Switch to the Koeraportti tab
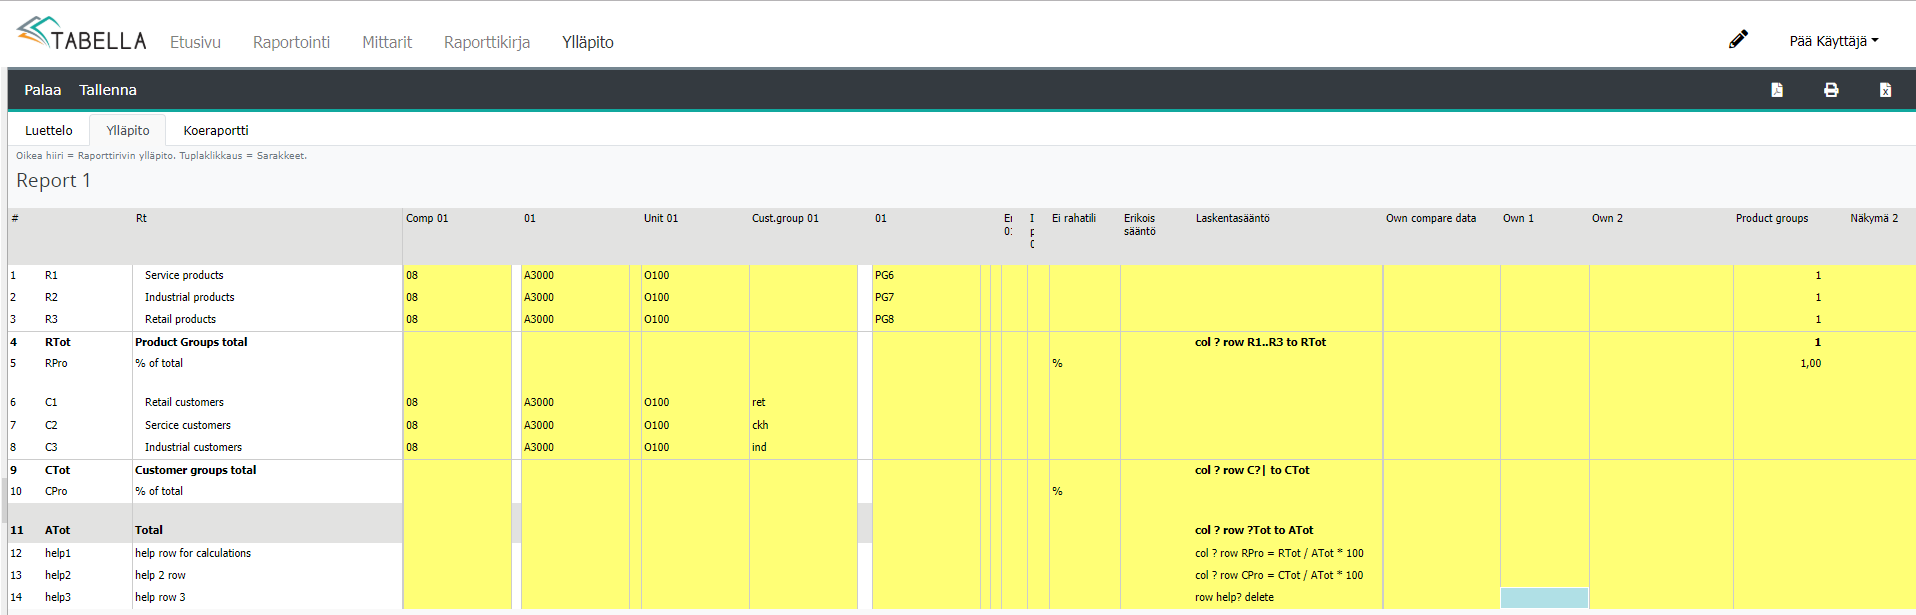The image size is (1916, 615). tap(216, 130)
